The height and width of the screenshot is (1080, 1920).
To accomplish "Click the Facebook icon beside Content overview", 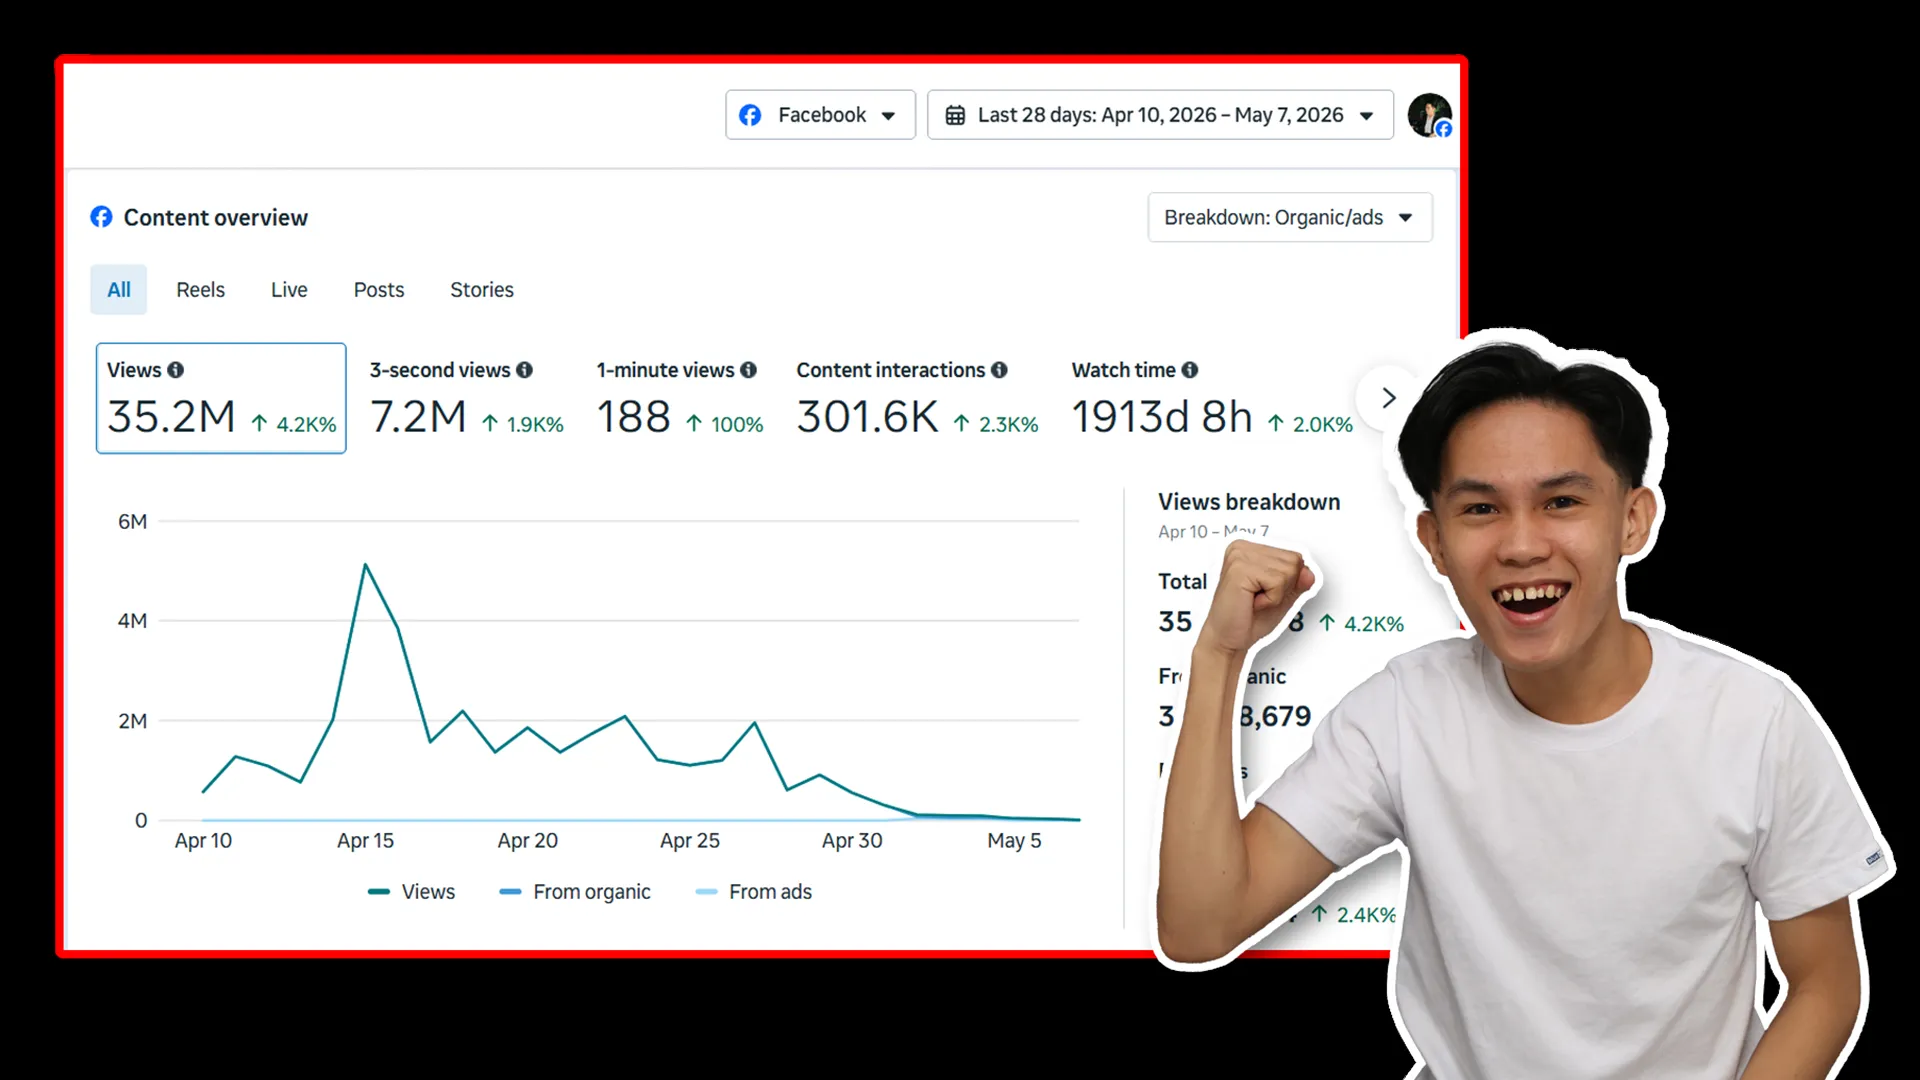I will (x=101, y=217).
